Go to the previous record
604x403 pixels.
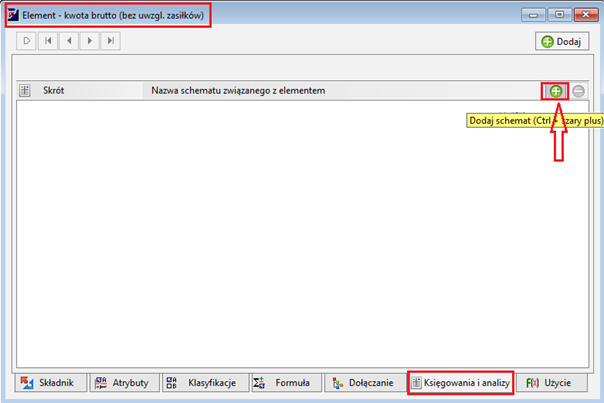click(x=69, y=41)
